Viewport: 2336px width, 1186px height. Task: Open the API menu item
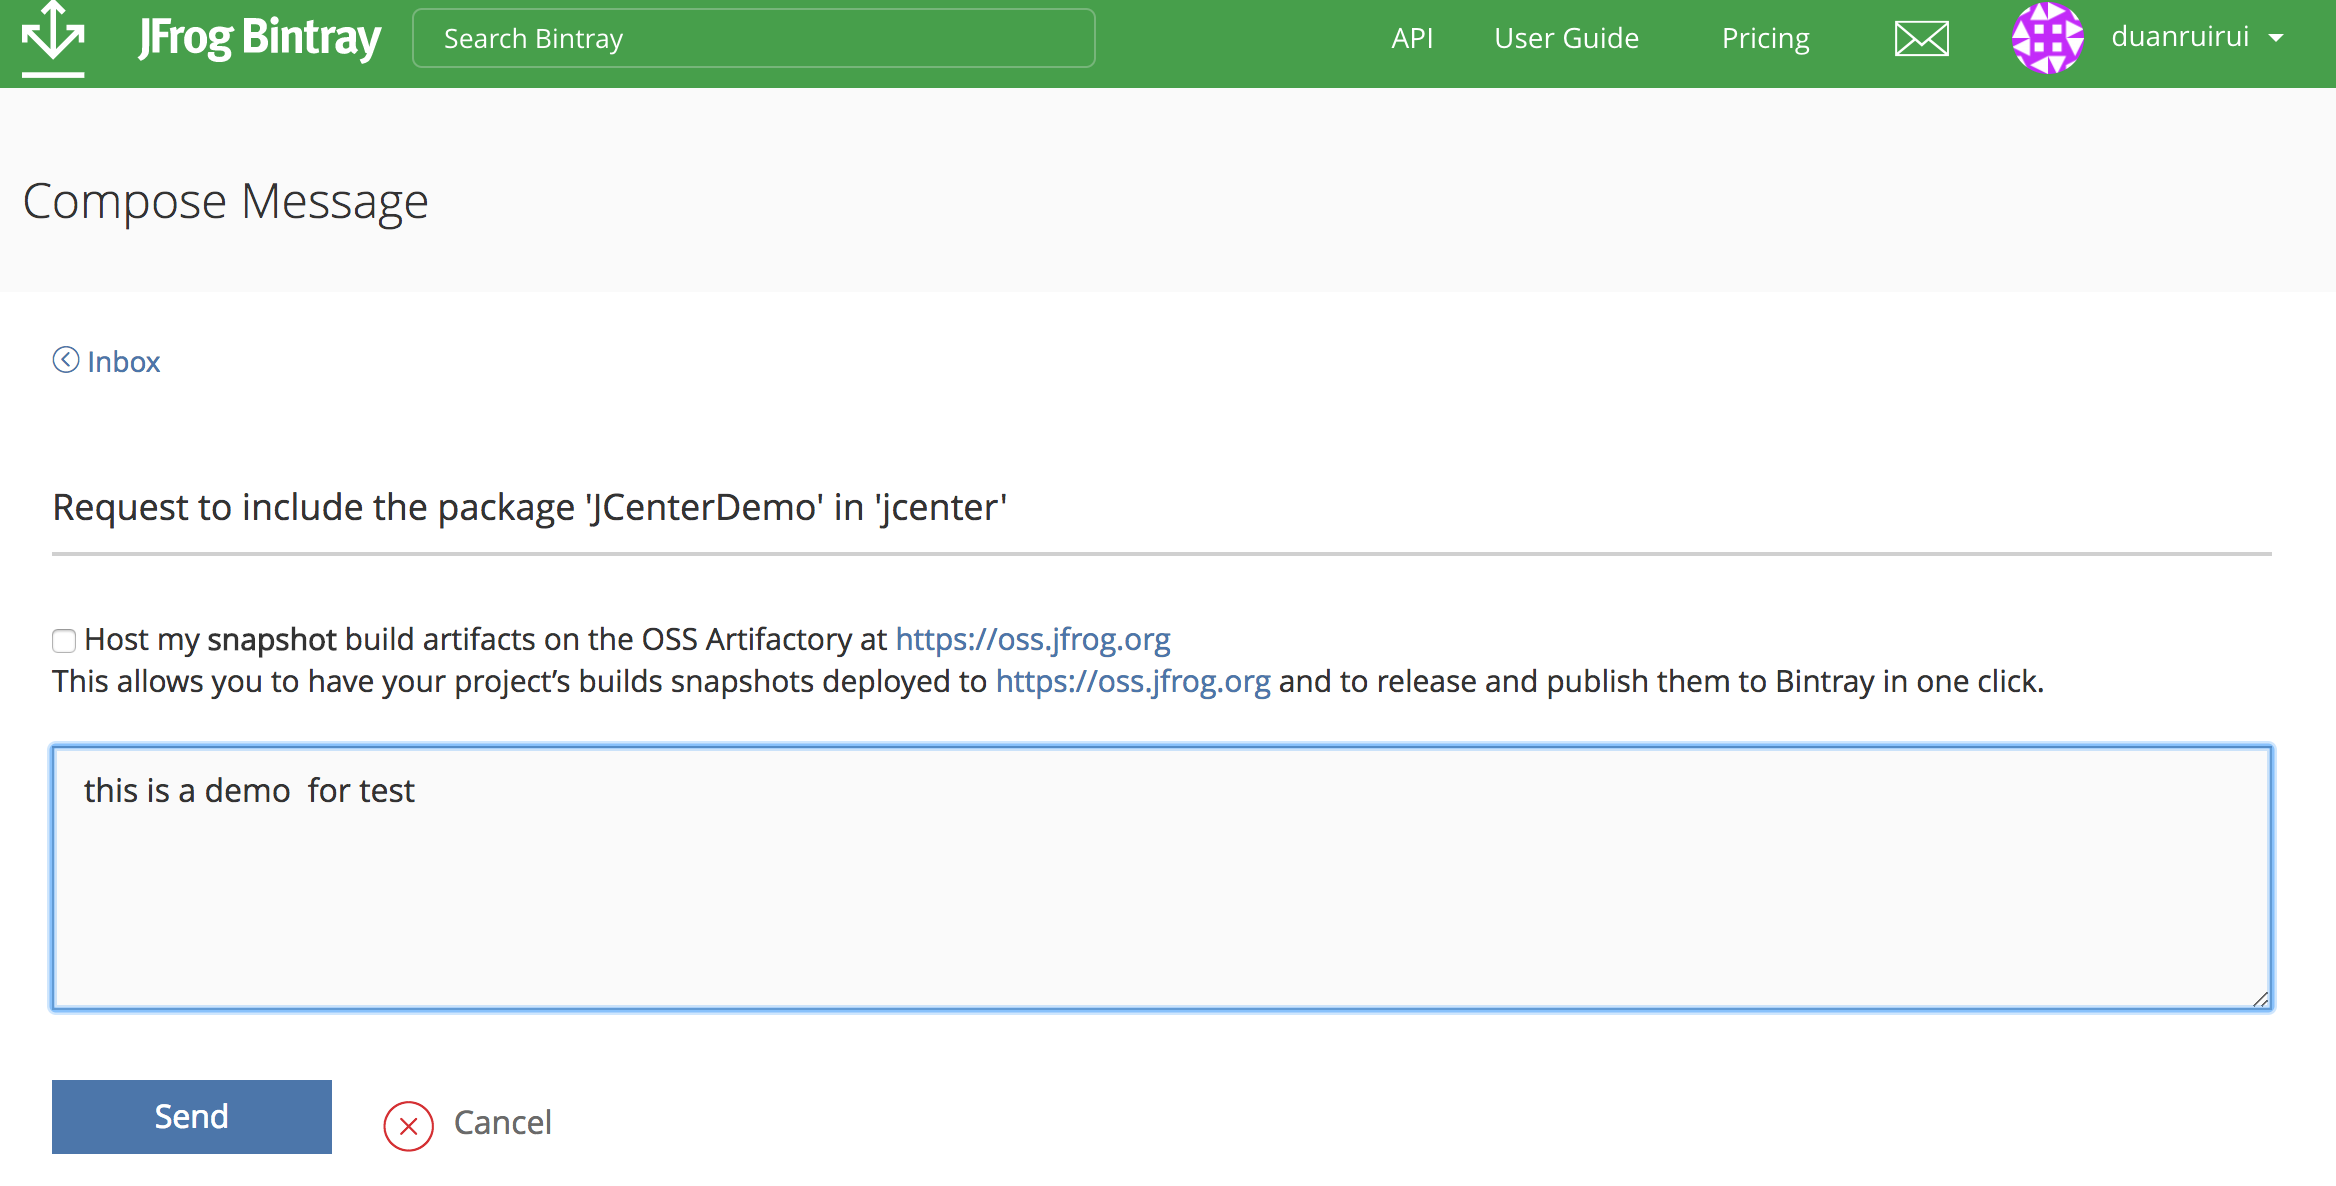(1411, 38)
